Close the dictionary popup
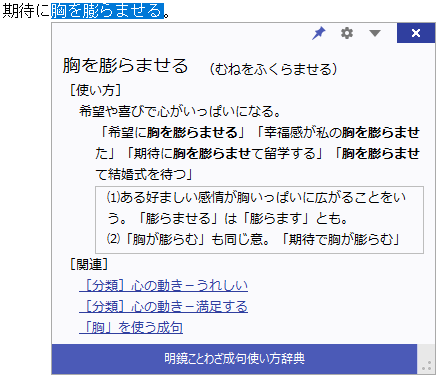The height and width of the screenshot is (378, 439). point(416,33)
